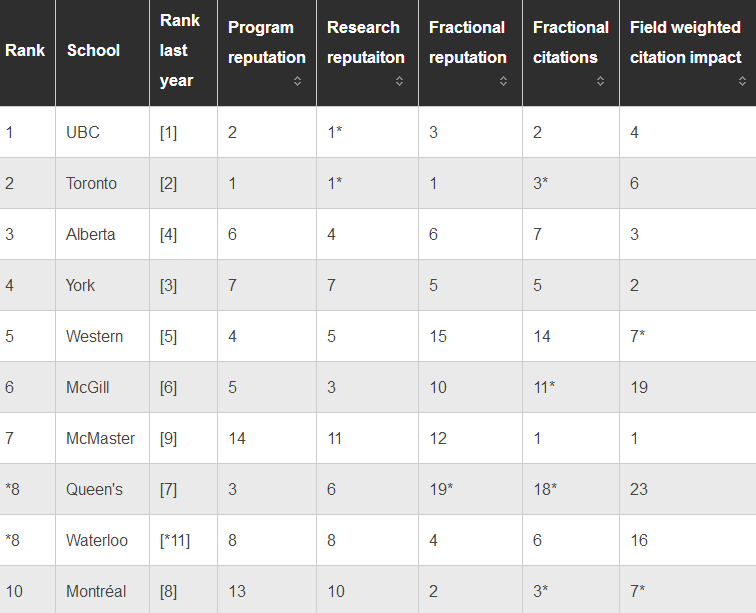756x613 pixels.
Task: Sort by Fractional citations arrows icon
Action: 600,81
